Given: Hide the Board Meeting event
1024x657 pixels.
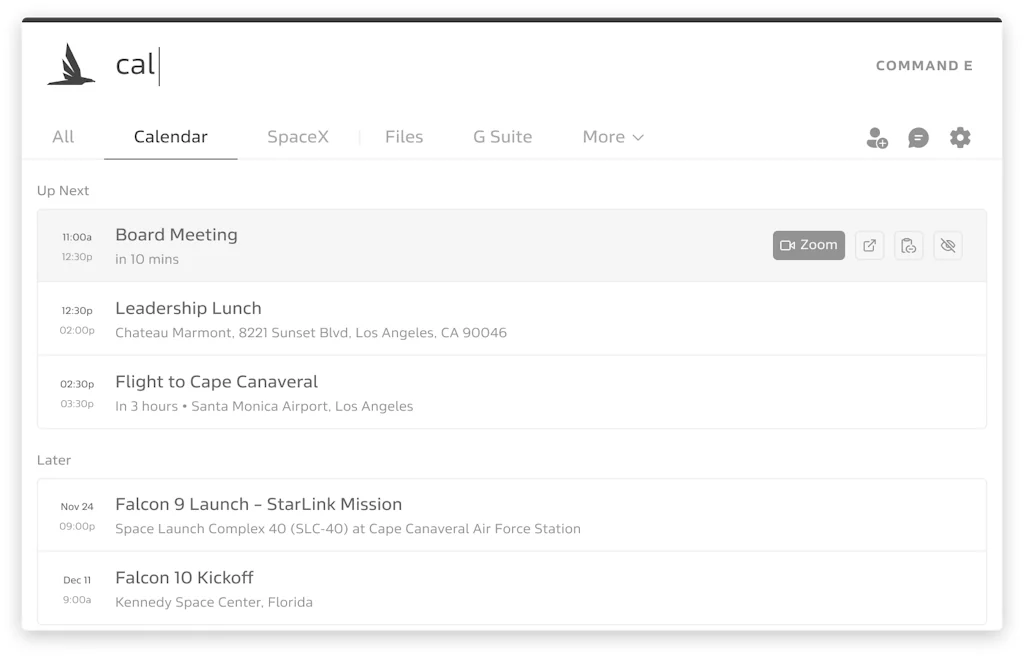Looking at the screenshot, I should click(x=948, y=246).
